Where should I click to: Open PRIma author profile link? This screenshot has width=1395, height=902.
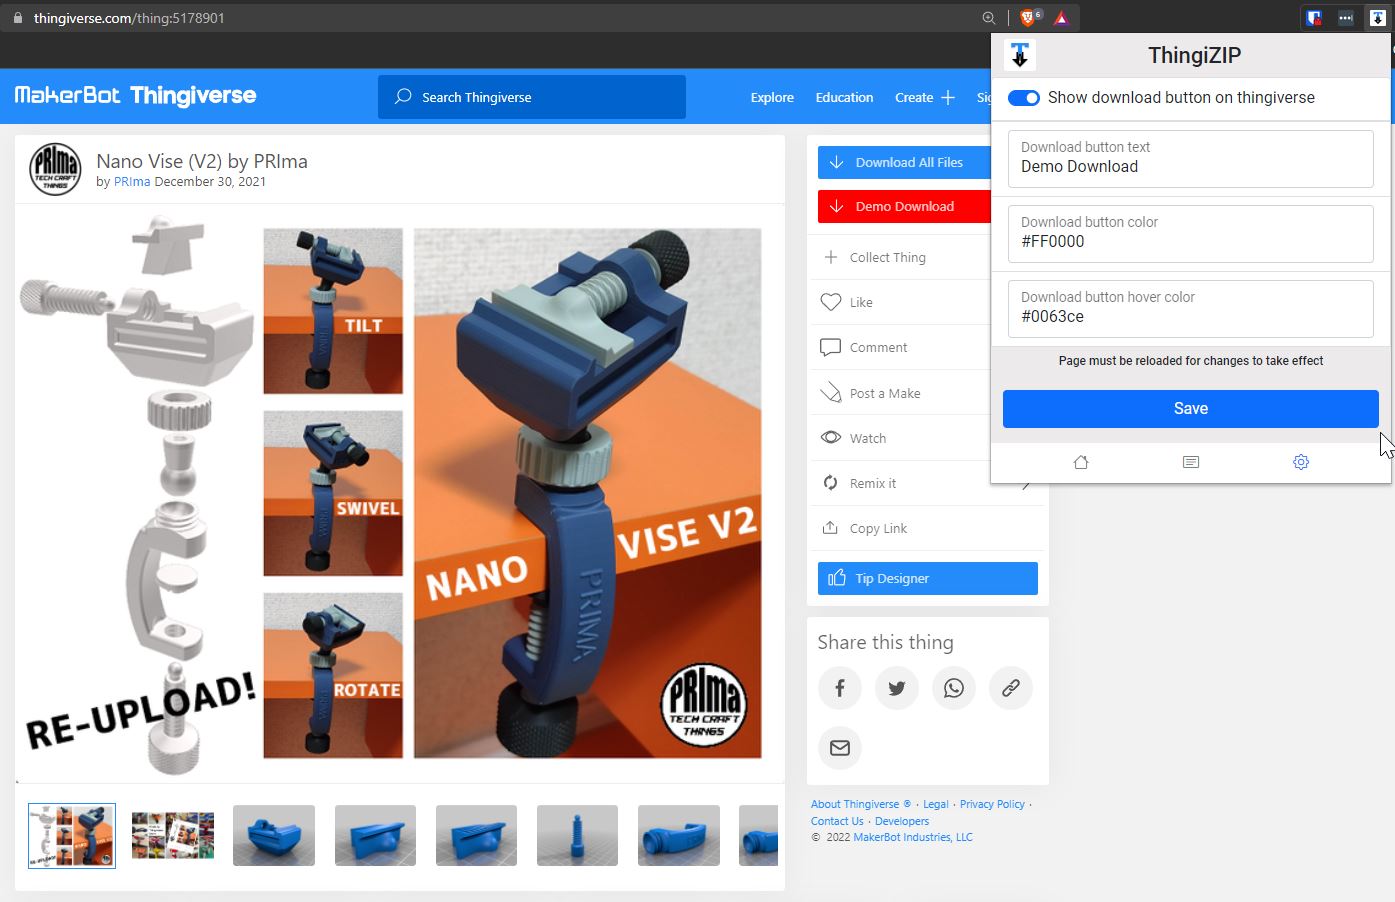coord(132,182)
